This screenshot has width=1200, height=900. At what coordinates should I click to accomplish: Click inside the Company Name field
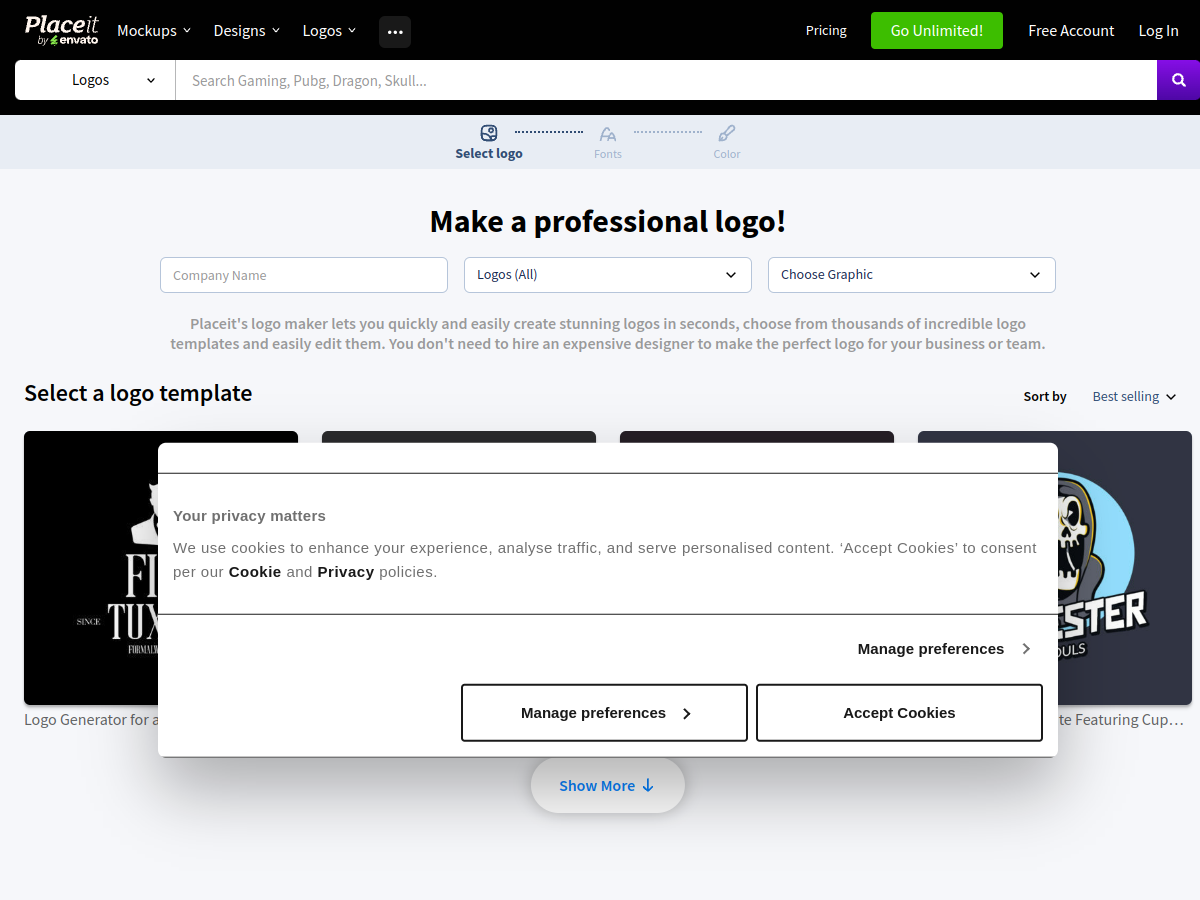[x=303, y=274]
